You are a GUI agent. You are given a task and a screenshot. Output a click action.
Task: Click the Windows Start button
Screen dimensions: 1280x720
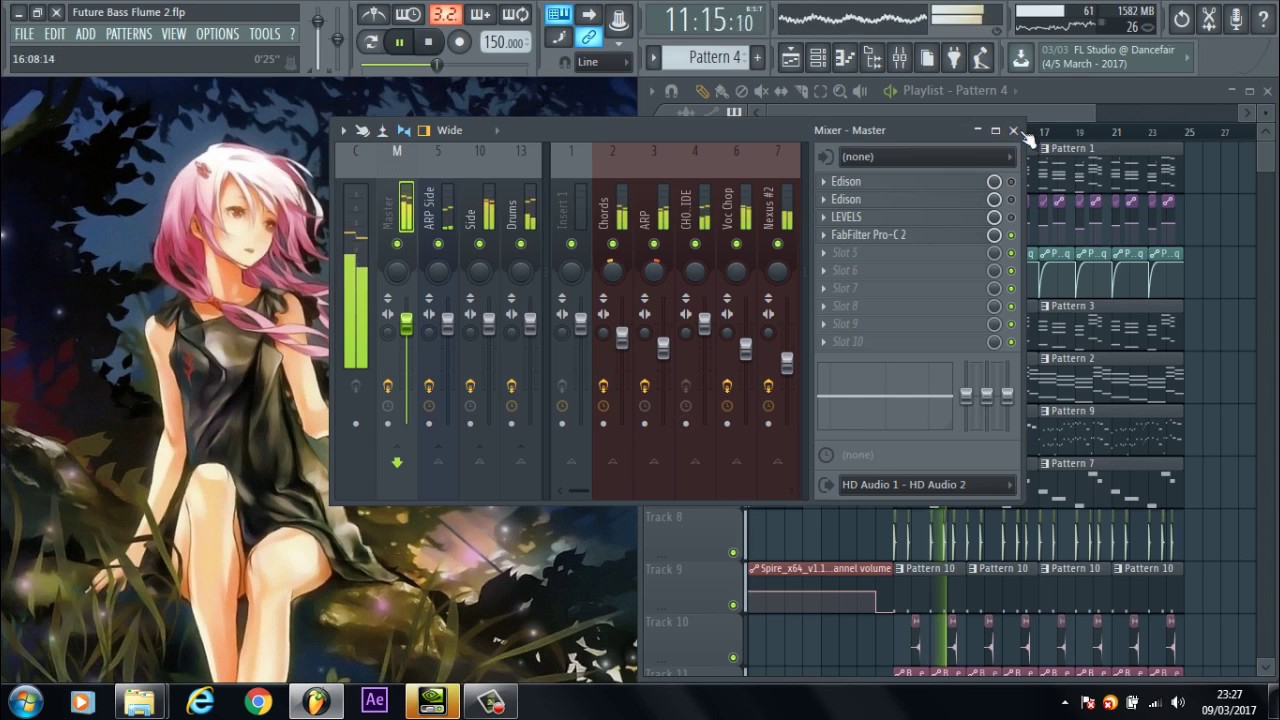click(x=24, y=701)
